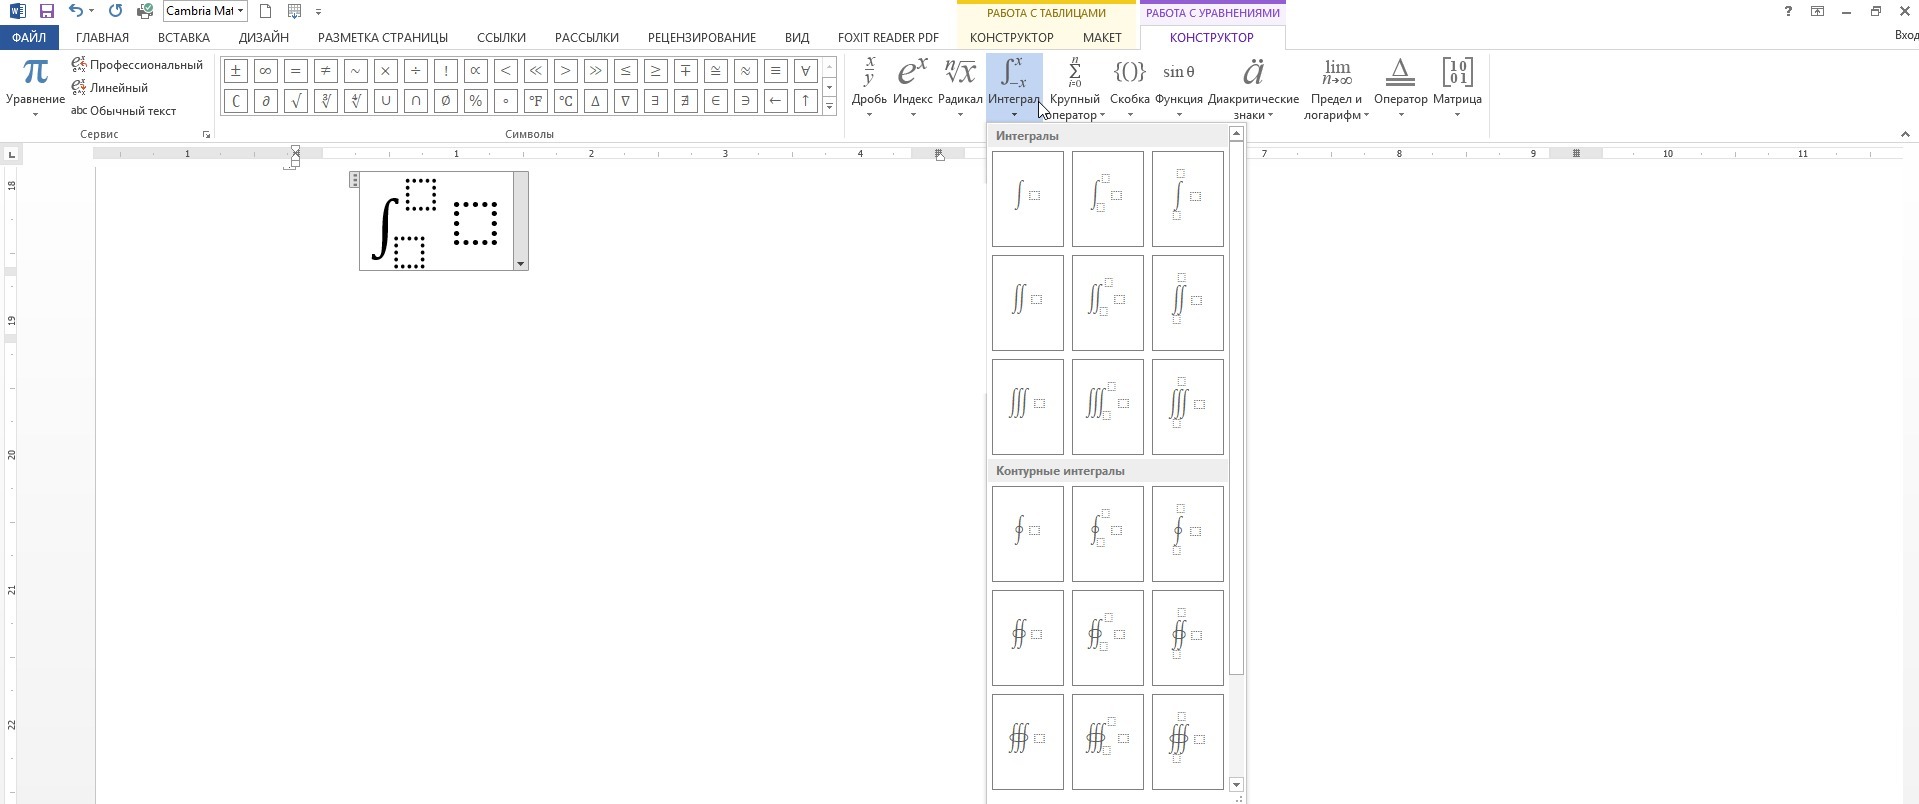Save the document from the quick access toolbar

coord(46,11)
